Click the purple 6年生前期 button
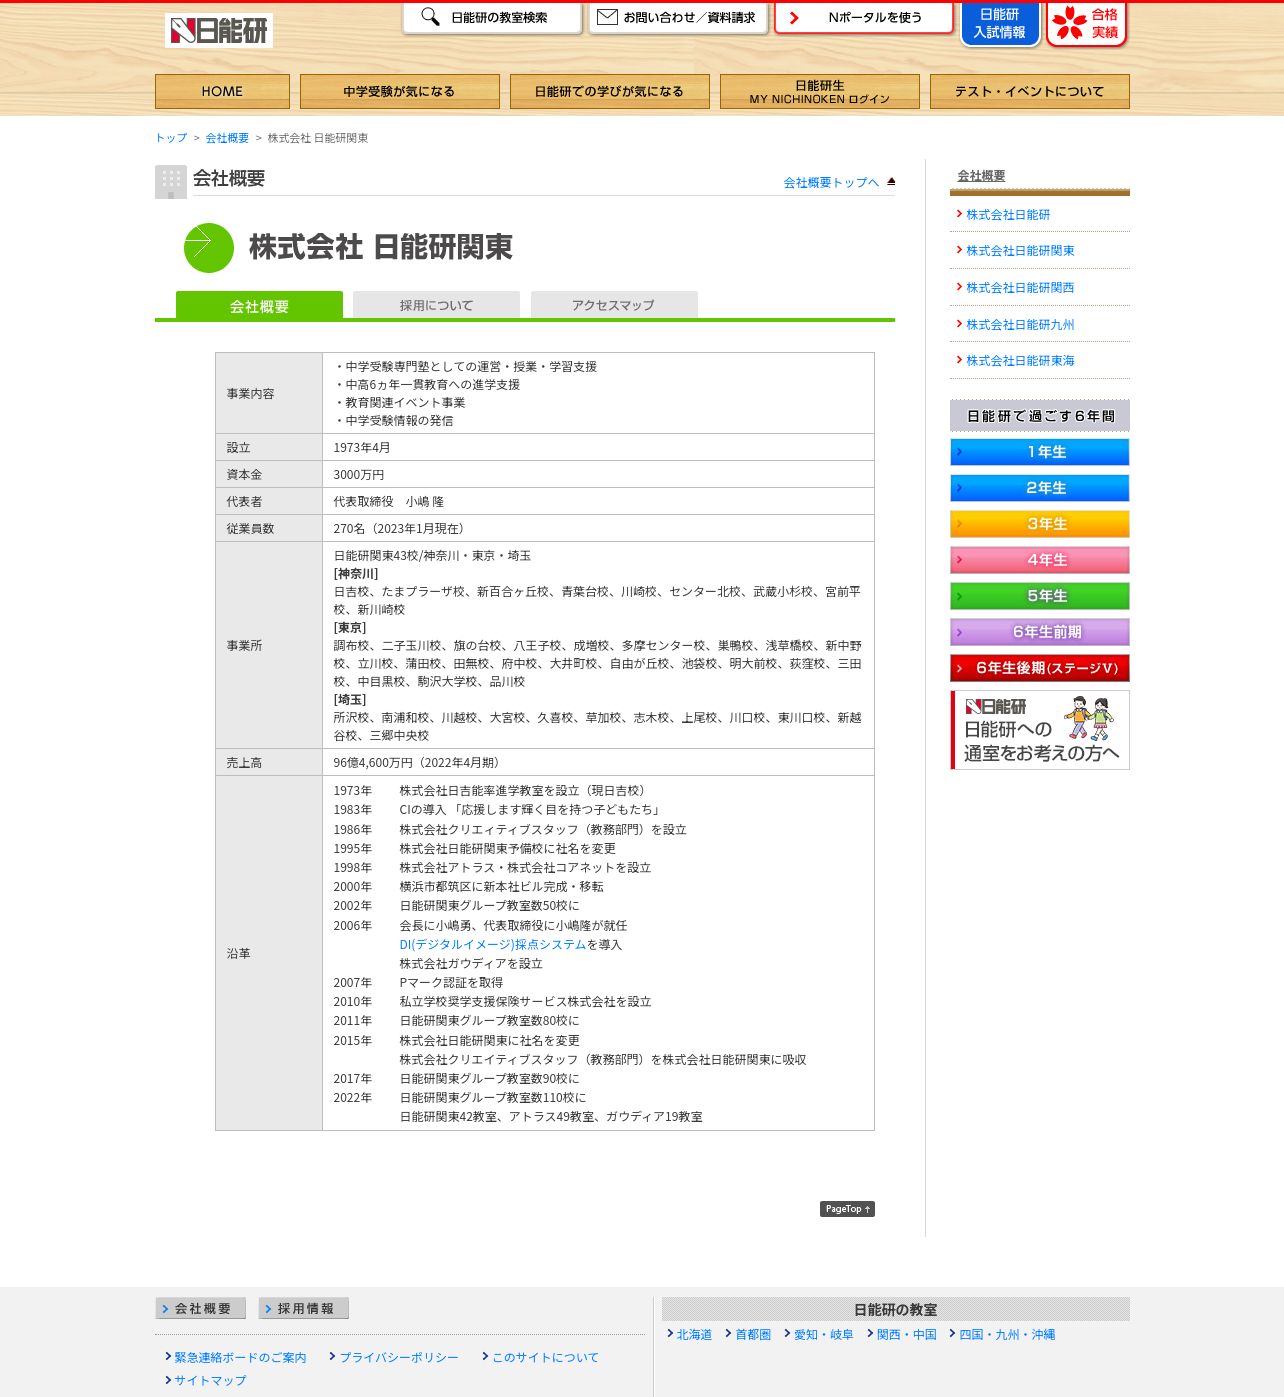 tap(1040, 632)
